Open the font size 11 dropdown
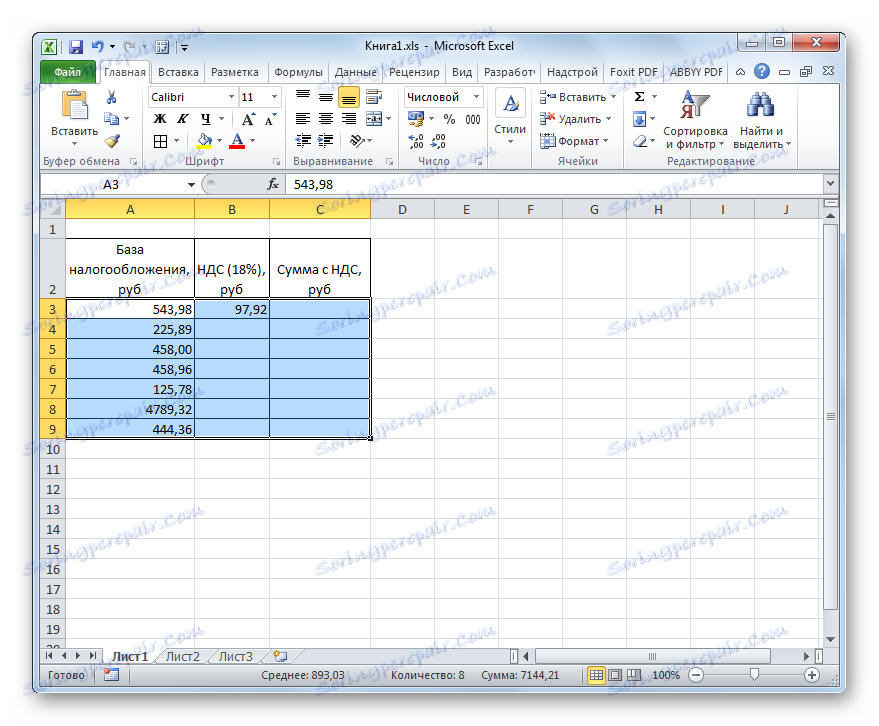 point(274,97)
